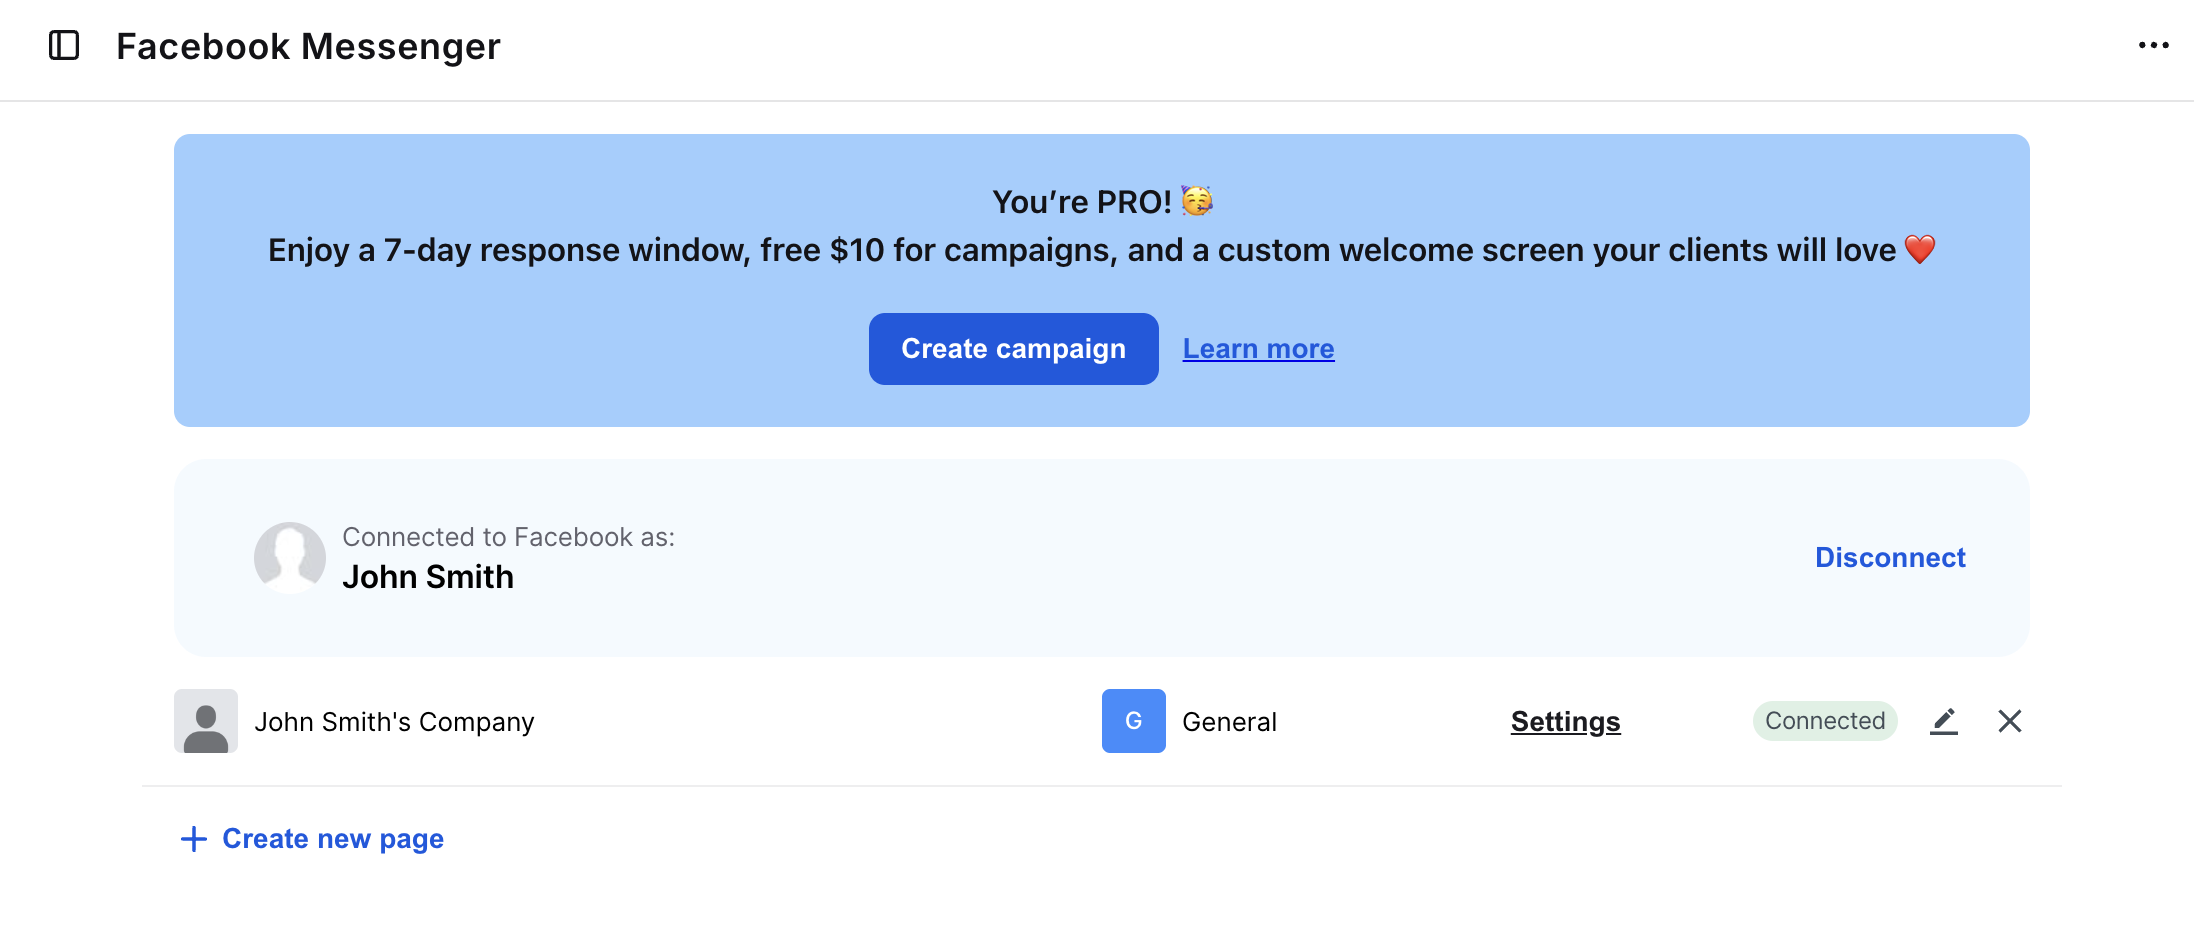Select the John Smith's Company page name
Viewport: 2194px width, 950px height.
click(394, 722)
